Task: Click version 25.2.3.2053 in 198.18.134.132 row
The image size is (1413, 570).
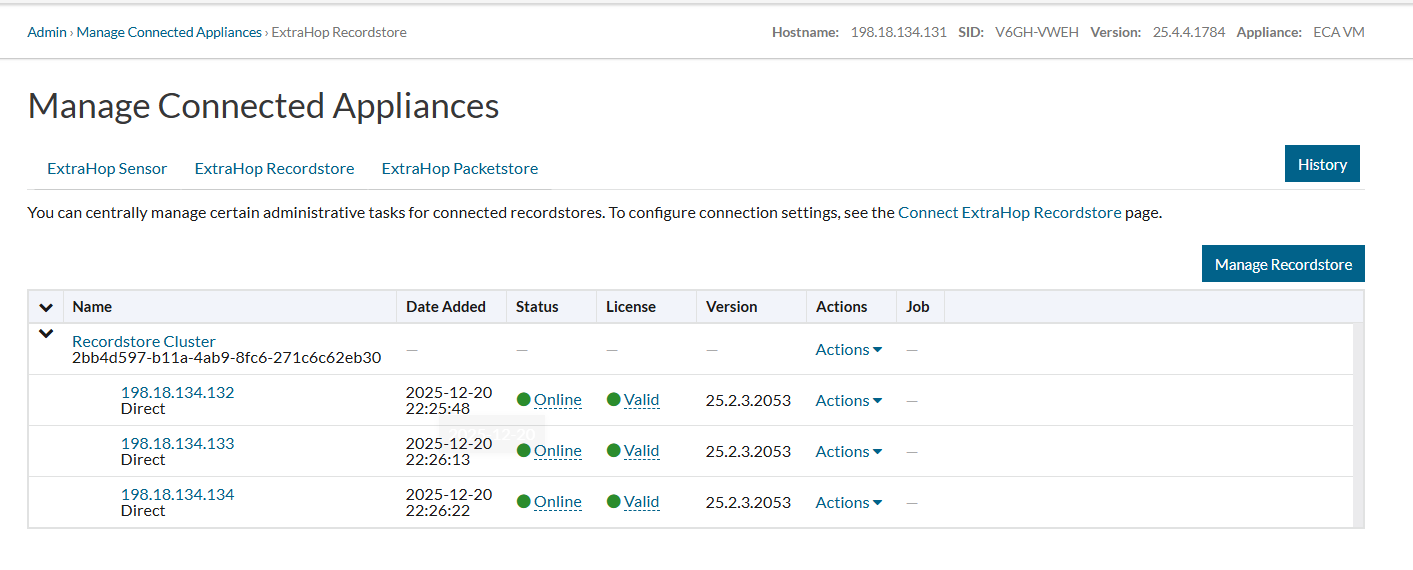Action: tap(748, 400)
